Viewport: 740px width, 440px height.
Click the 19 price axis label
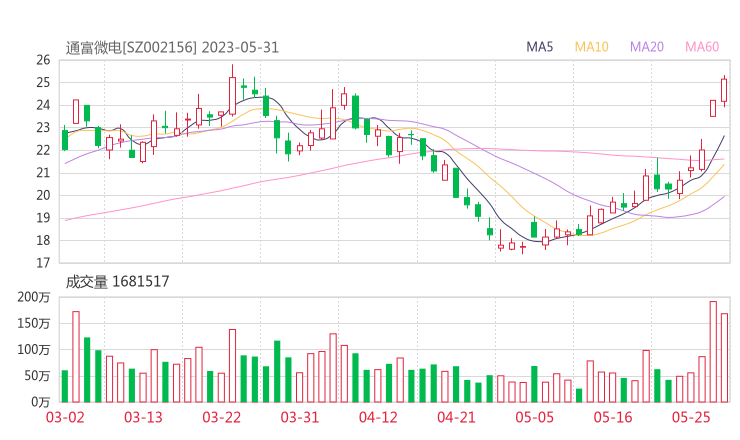pyautogui.click(x=43, y=218)
